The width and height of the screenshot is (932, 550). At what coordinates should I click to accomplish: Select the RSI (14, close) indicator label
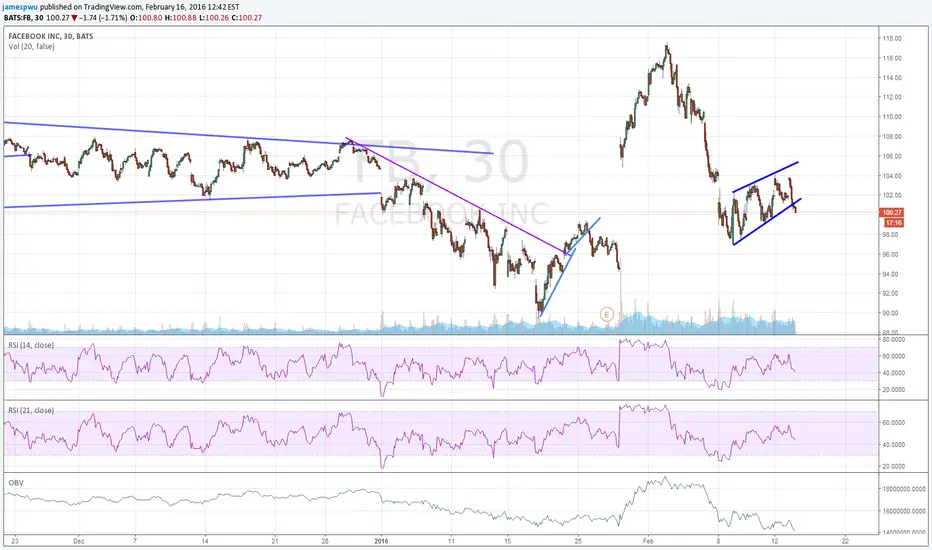point(31,345)
